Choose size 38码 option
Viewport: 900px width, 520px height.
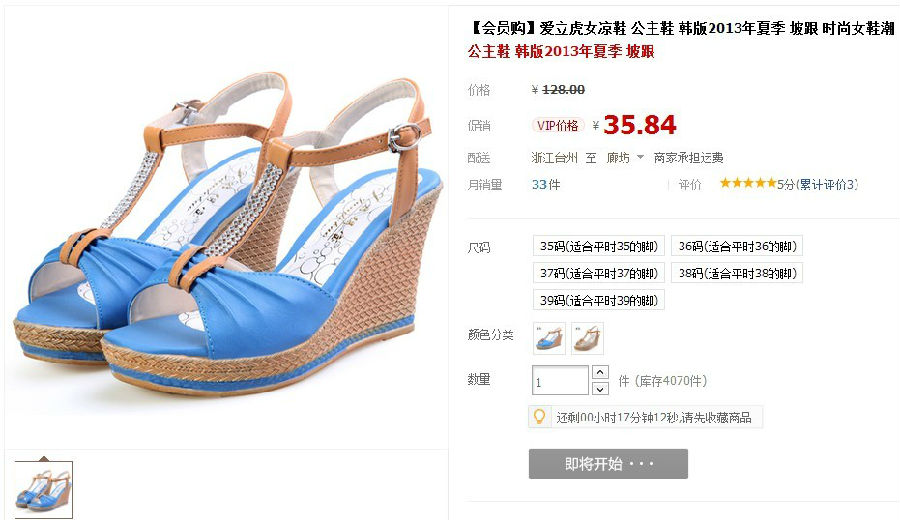tap(738, 273)
